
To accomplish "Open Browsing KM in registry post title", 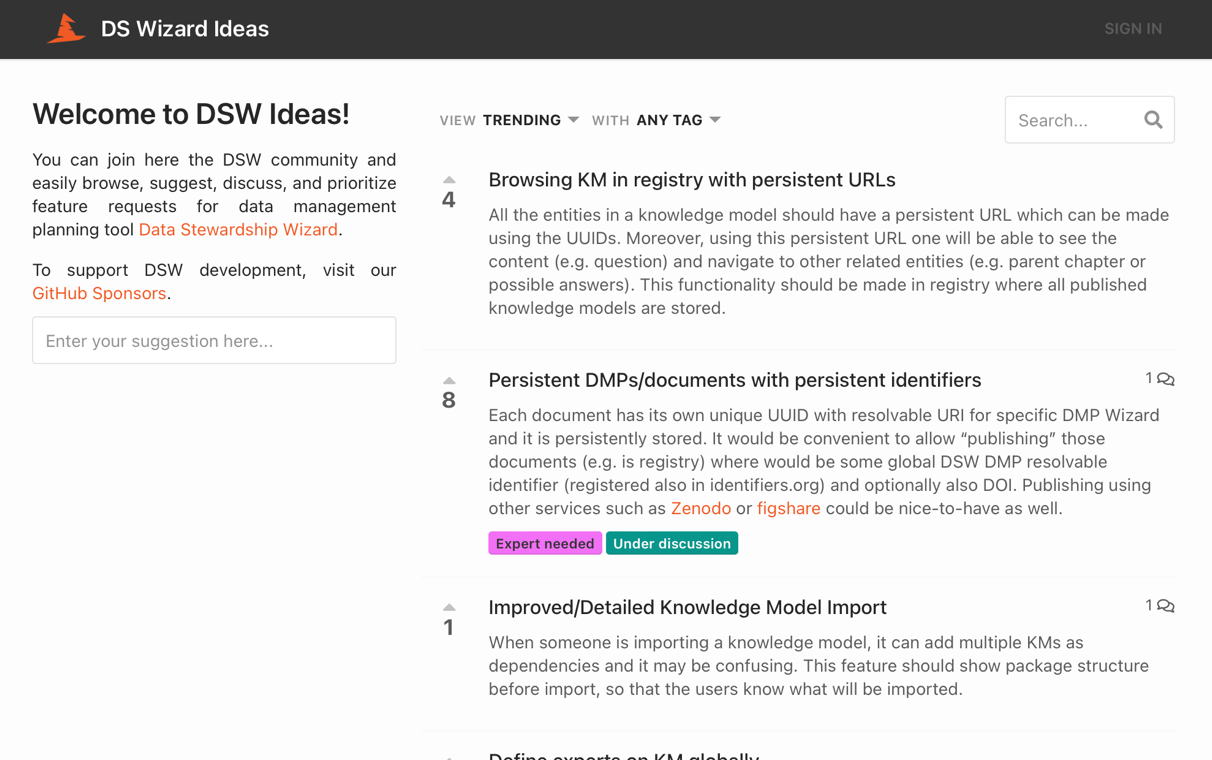I will click(691, 180).
